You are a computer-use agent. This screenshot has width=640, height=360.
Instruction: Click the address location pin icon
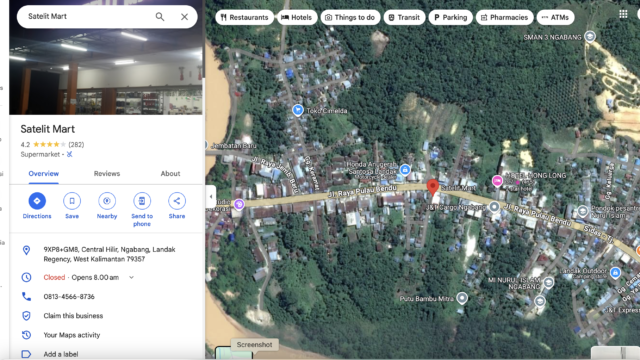coord(27,250)
